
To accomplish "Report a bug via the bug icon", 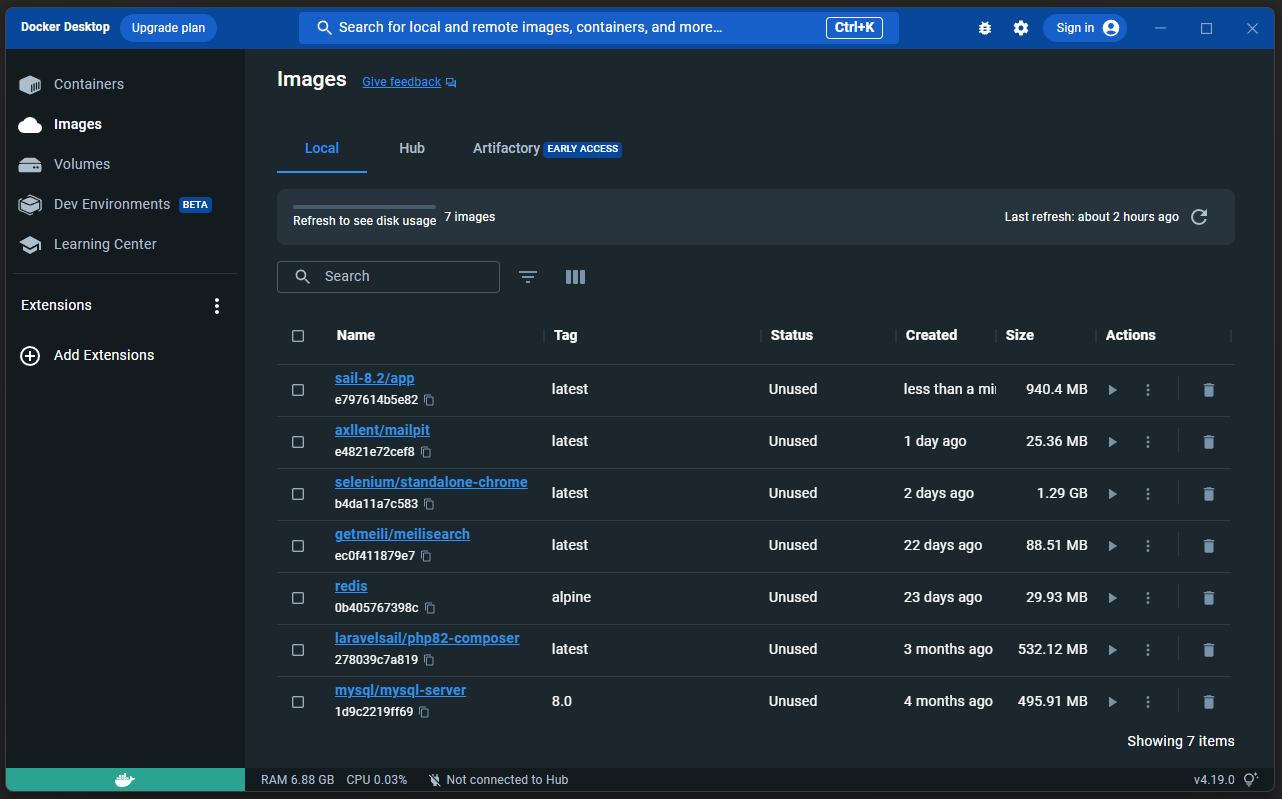I will (x=985, y=28).
